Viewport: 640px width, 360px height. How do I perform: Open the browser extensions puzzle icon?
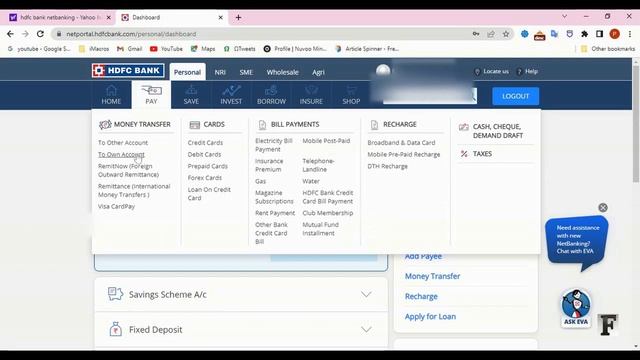tap(584, 34)
